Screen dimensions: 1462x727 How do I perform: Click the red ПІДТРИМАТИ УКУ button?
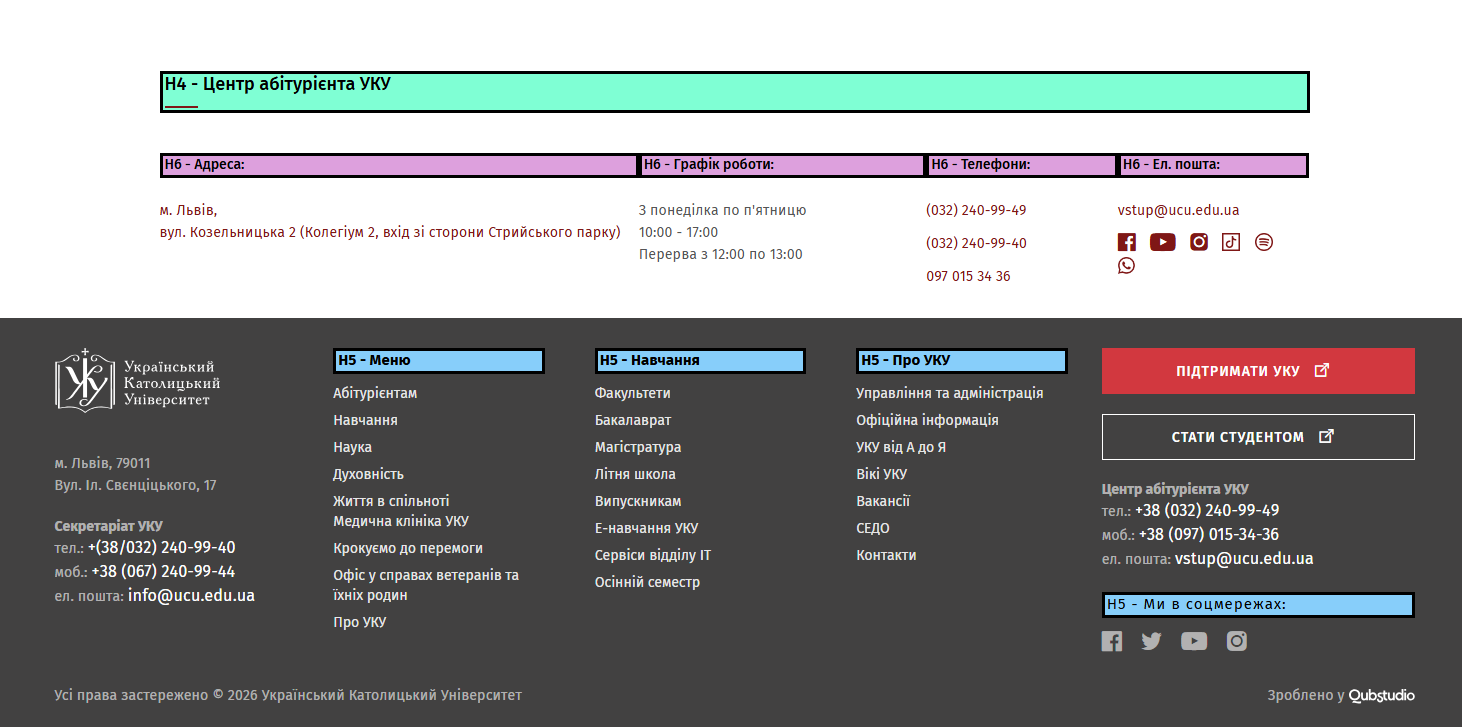[x=1258, y=371]
